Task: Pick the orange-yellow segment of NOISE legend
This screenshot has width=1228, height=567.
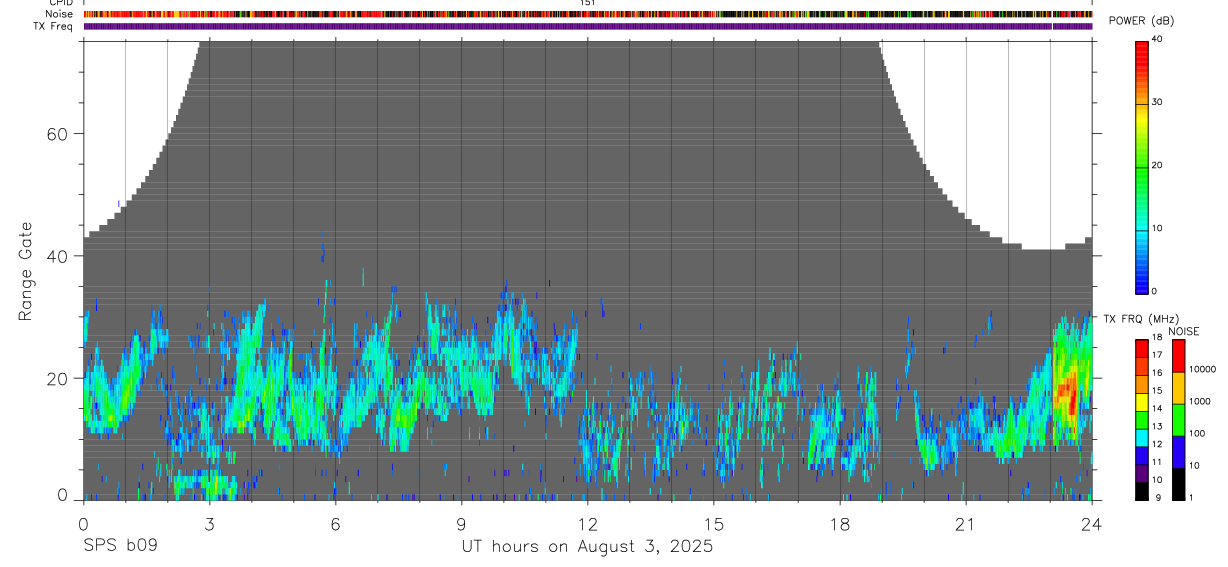Action: 1178,388
